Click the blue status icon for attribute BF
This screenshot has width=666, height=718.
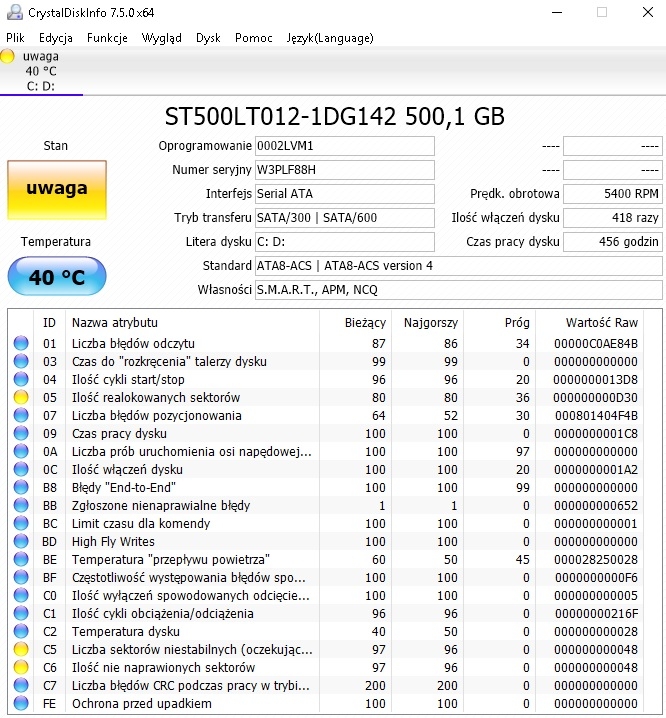21,577
